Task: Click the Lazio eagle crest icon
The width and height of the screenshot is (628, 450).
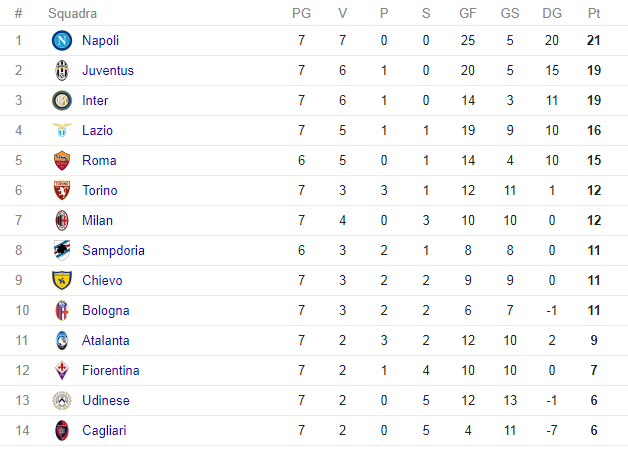Action: (x=62, y=130)
